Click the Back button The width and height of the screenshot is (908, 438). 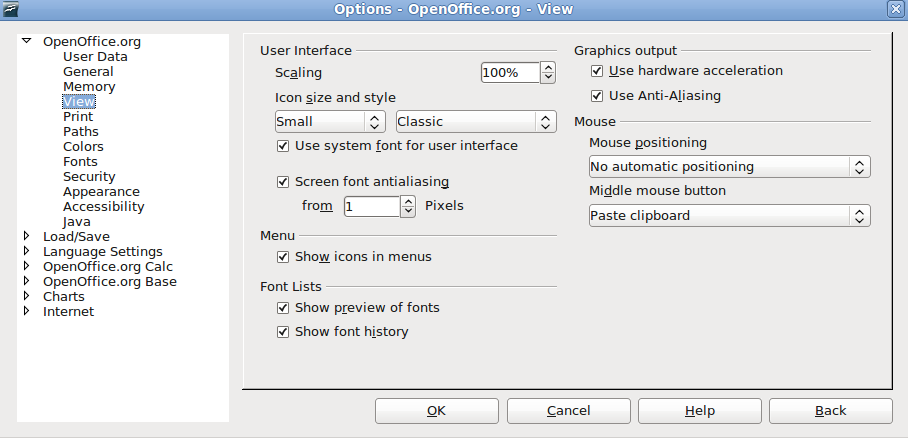pyautogui.click(x=830, y=411)
